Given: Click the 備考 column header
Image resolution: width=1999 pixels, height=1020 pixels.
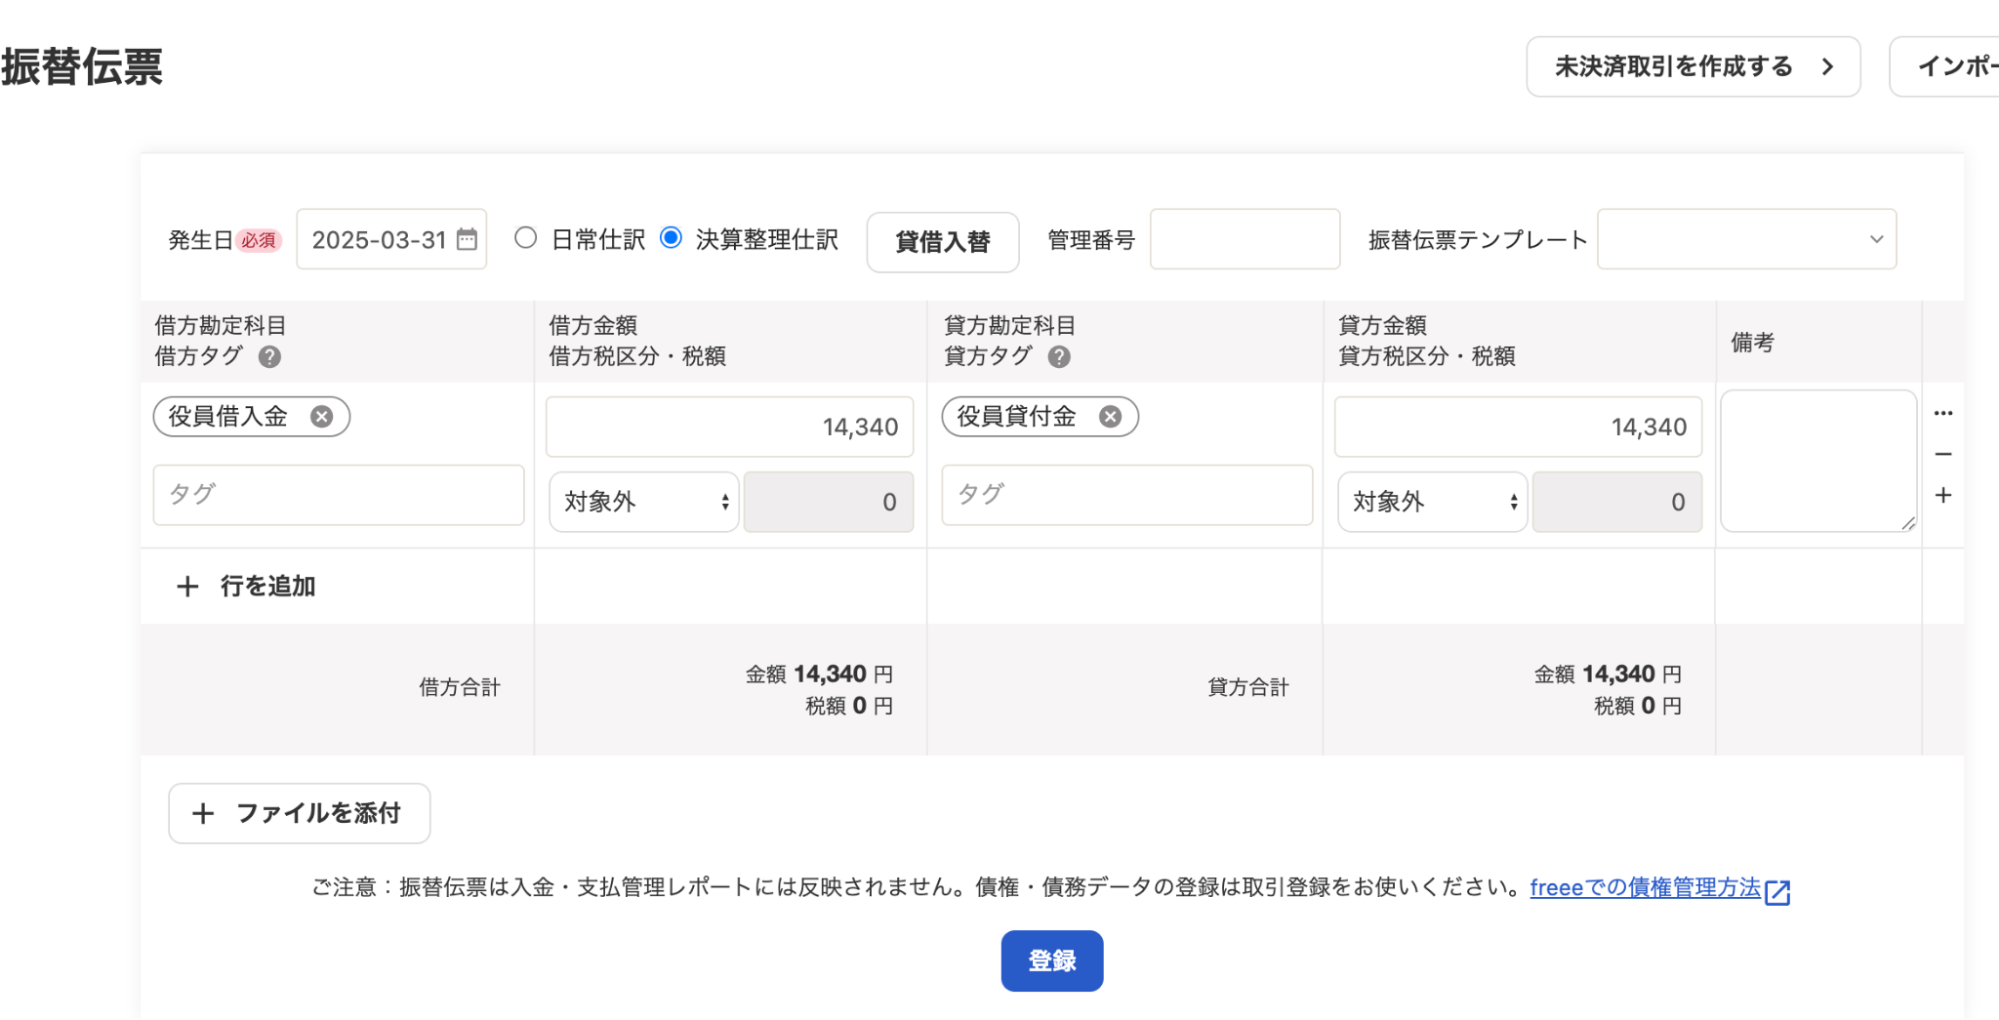Looking at the screenshot, I should click(1752, 342).
